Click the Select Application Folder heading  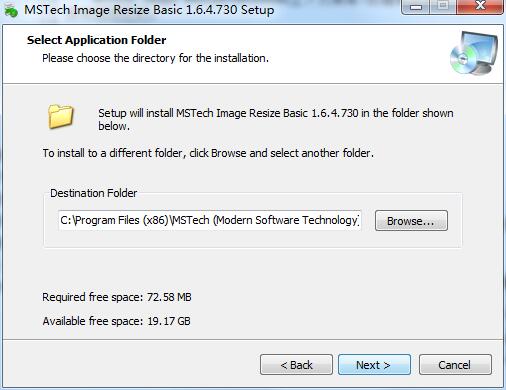(96, 40)
